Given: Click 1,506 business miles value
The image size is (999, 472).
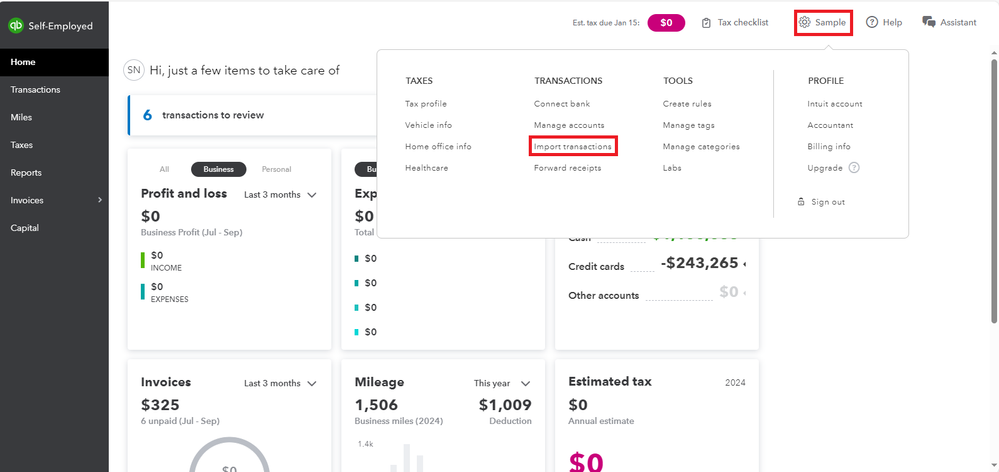Looking at the screenshot, I should click(x=376, y=405).
